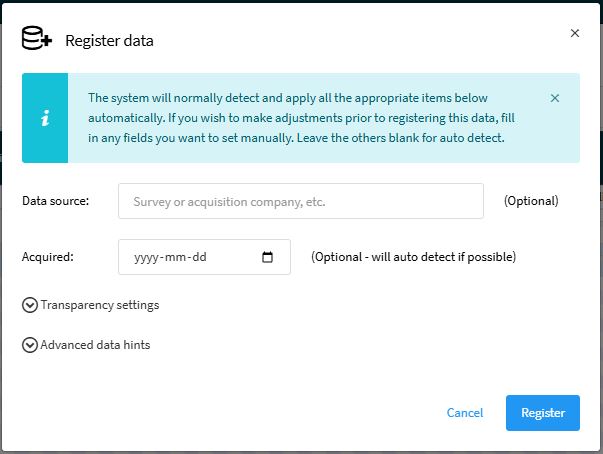Click the Register data title text
Image resolution: width=603 pixels, height=454 pixels.
tap(109, 40)
